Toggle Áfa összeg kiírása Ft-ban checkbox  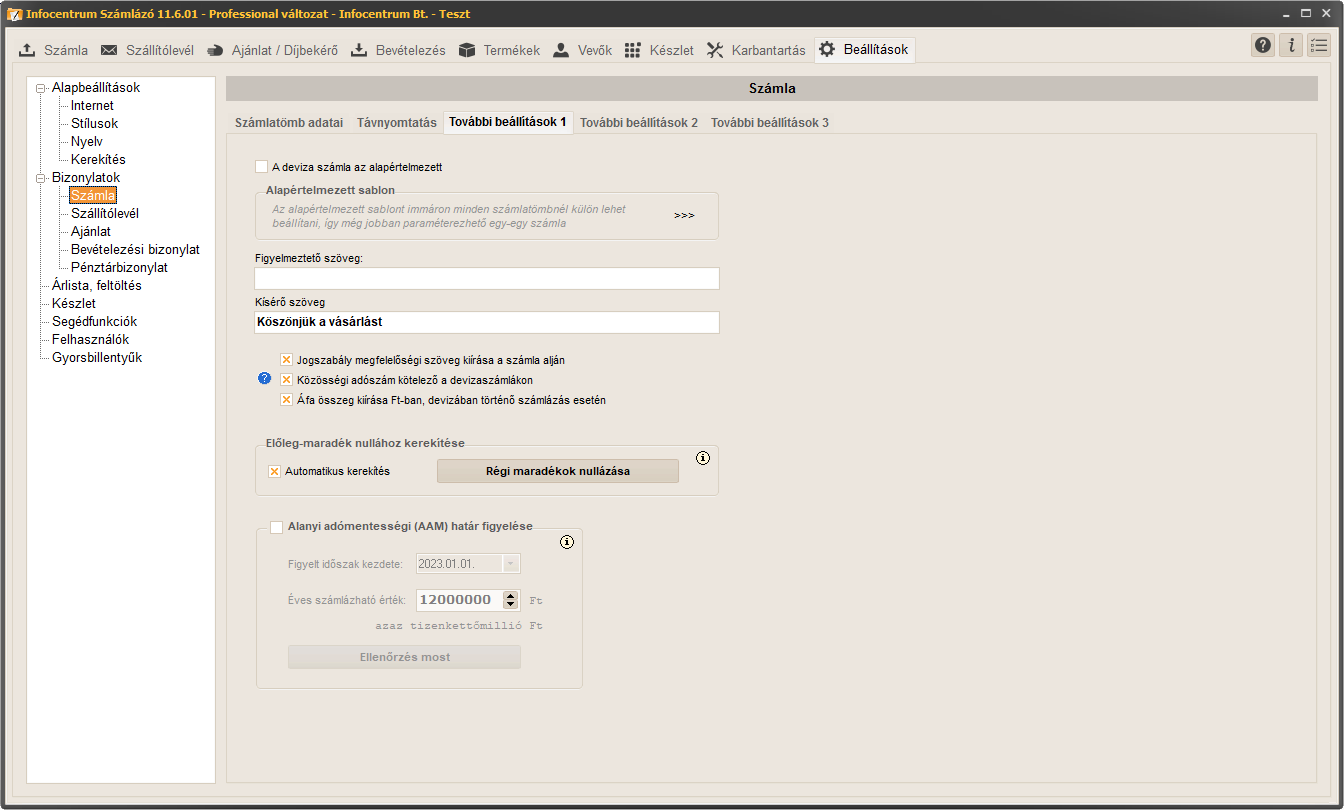click(x=286, y=400)
